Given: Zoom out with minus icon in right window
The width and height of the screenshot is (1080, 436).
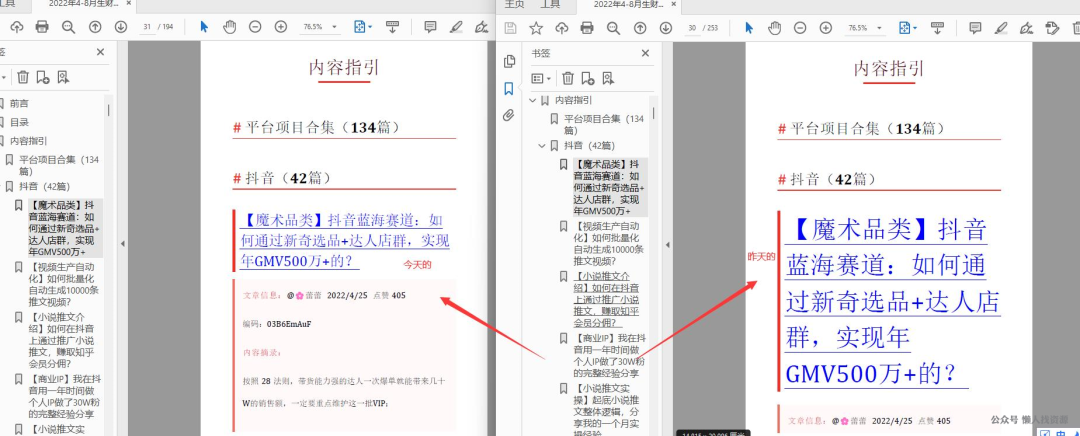Looking at the screenshot, I should tap(800, 28).
